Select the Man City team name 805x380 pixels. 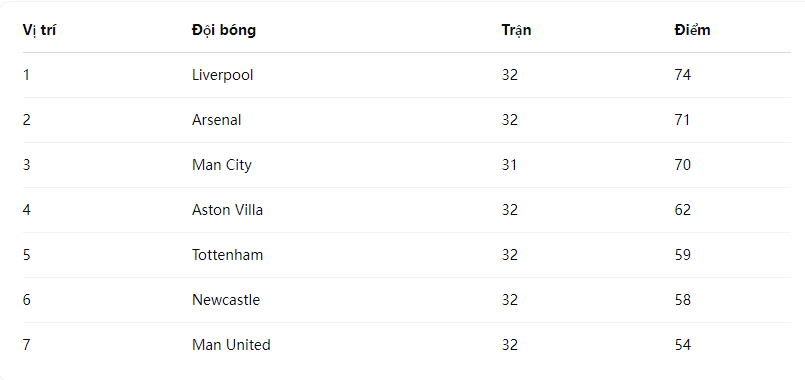[x=222, y=165]
